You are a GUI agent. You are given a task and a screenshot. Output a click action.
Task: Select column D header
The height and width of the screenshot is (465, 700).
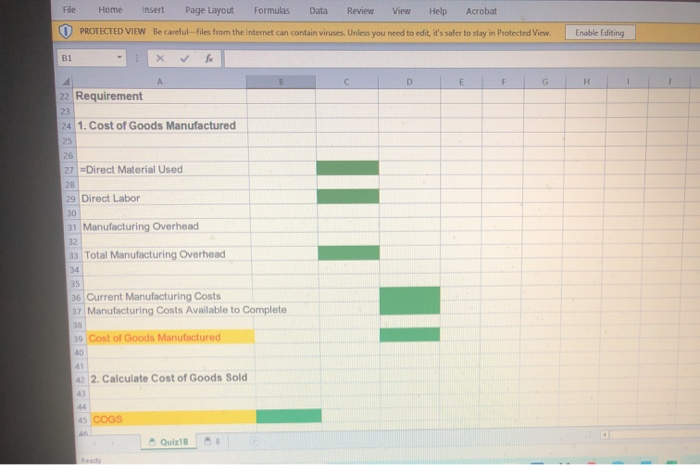[409, 82]
